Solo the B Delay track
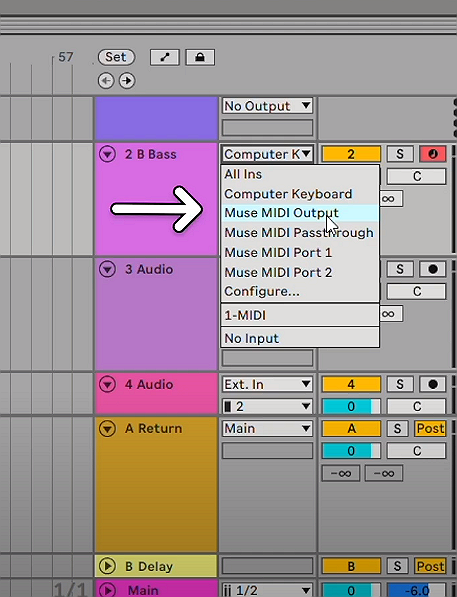Image resolution: width=457 pixels, height=597 pixels. (x=398, y=566)
